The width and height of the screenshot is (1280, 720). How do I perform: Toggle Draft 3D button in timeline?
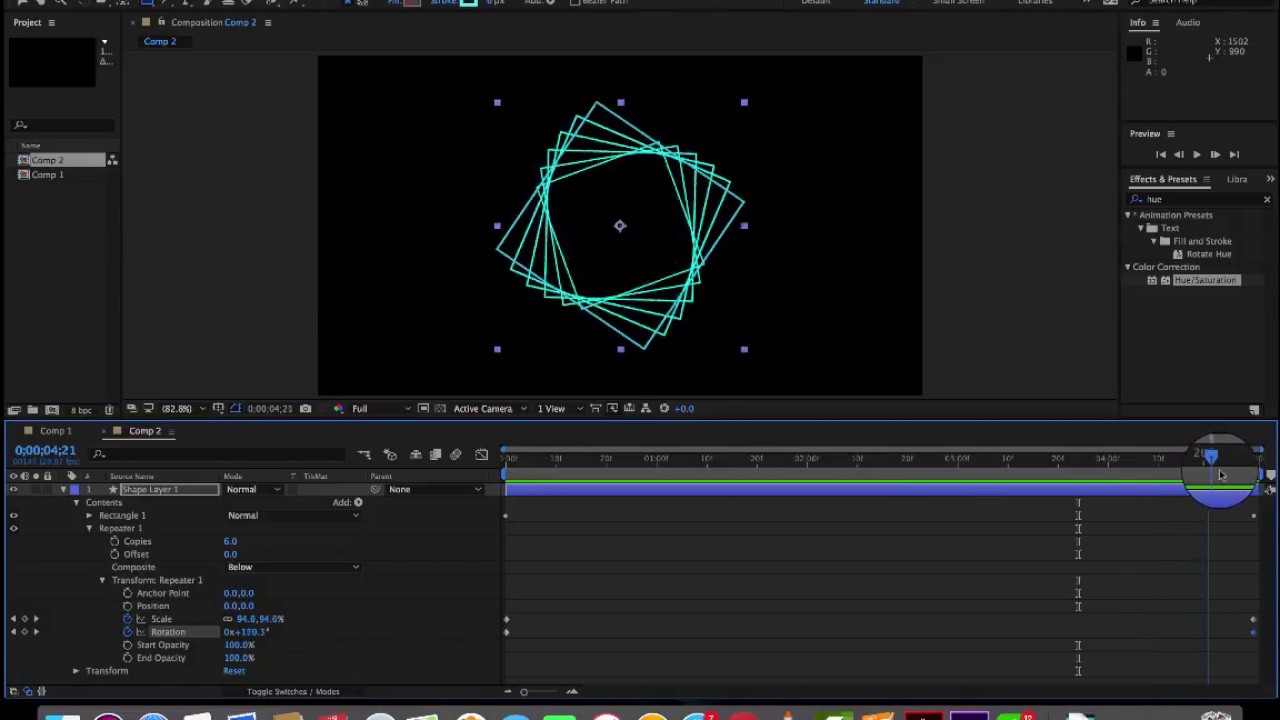[390, 455]
